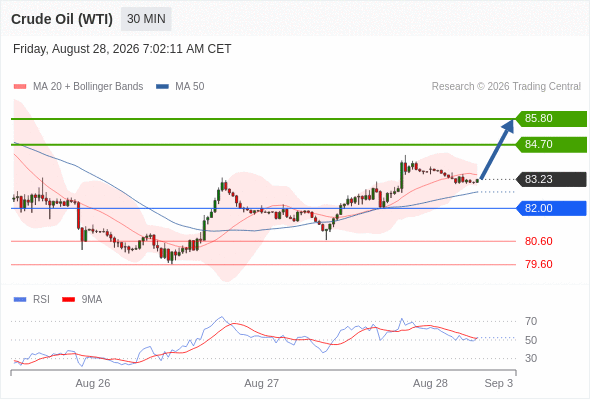Toggle the MA 50 legend label
590x400 pixels.
click(x=190, y=87)
